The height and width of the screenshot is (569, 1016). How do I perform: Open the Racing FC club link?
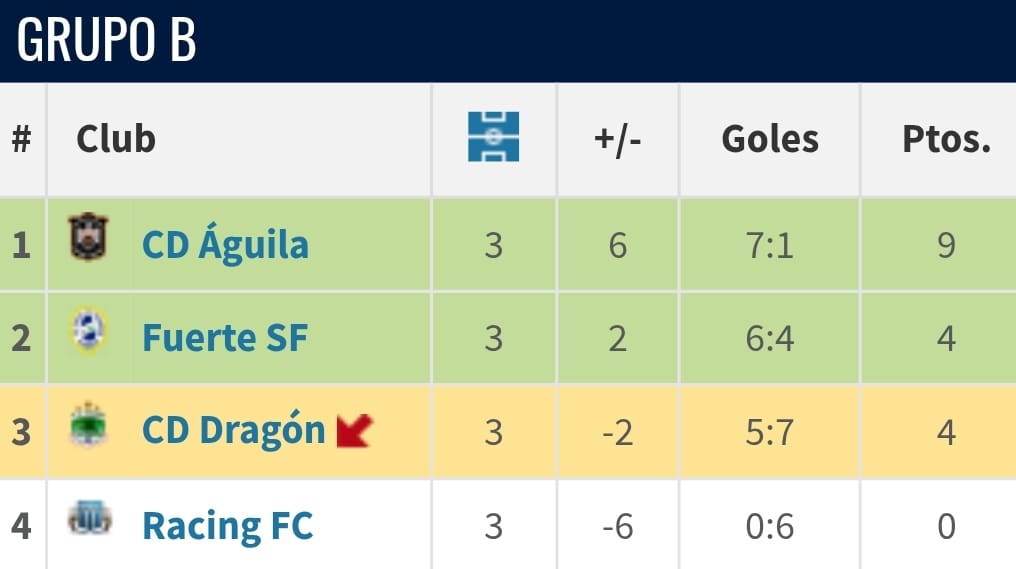[227, 525]
